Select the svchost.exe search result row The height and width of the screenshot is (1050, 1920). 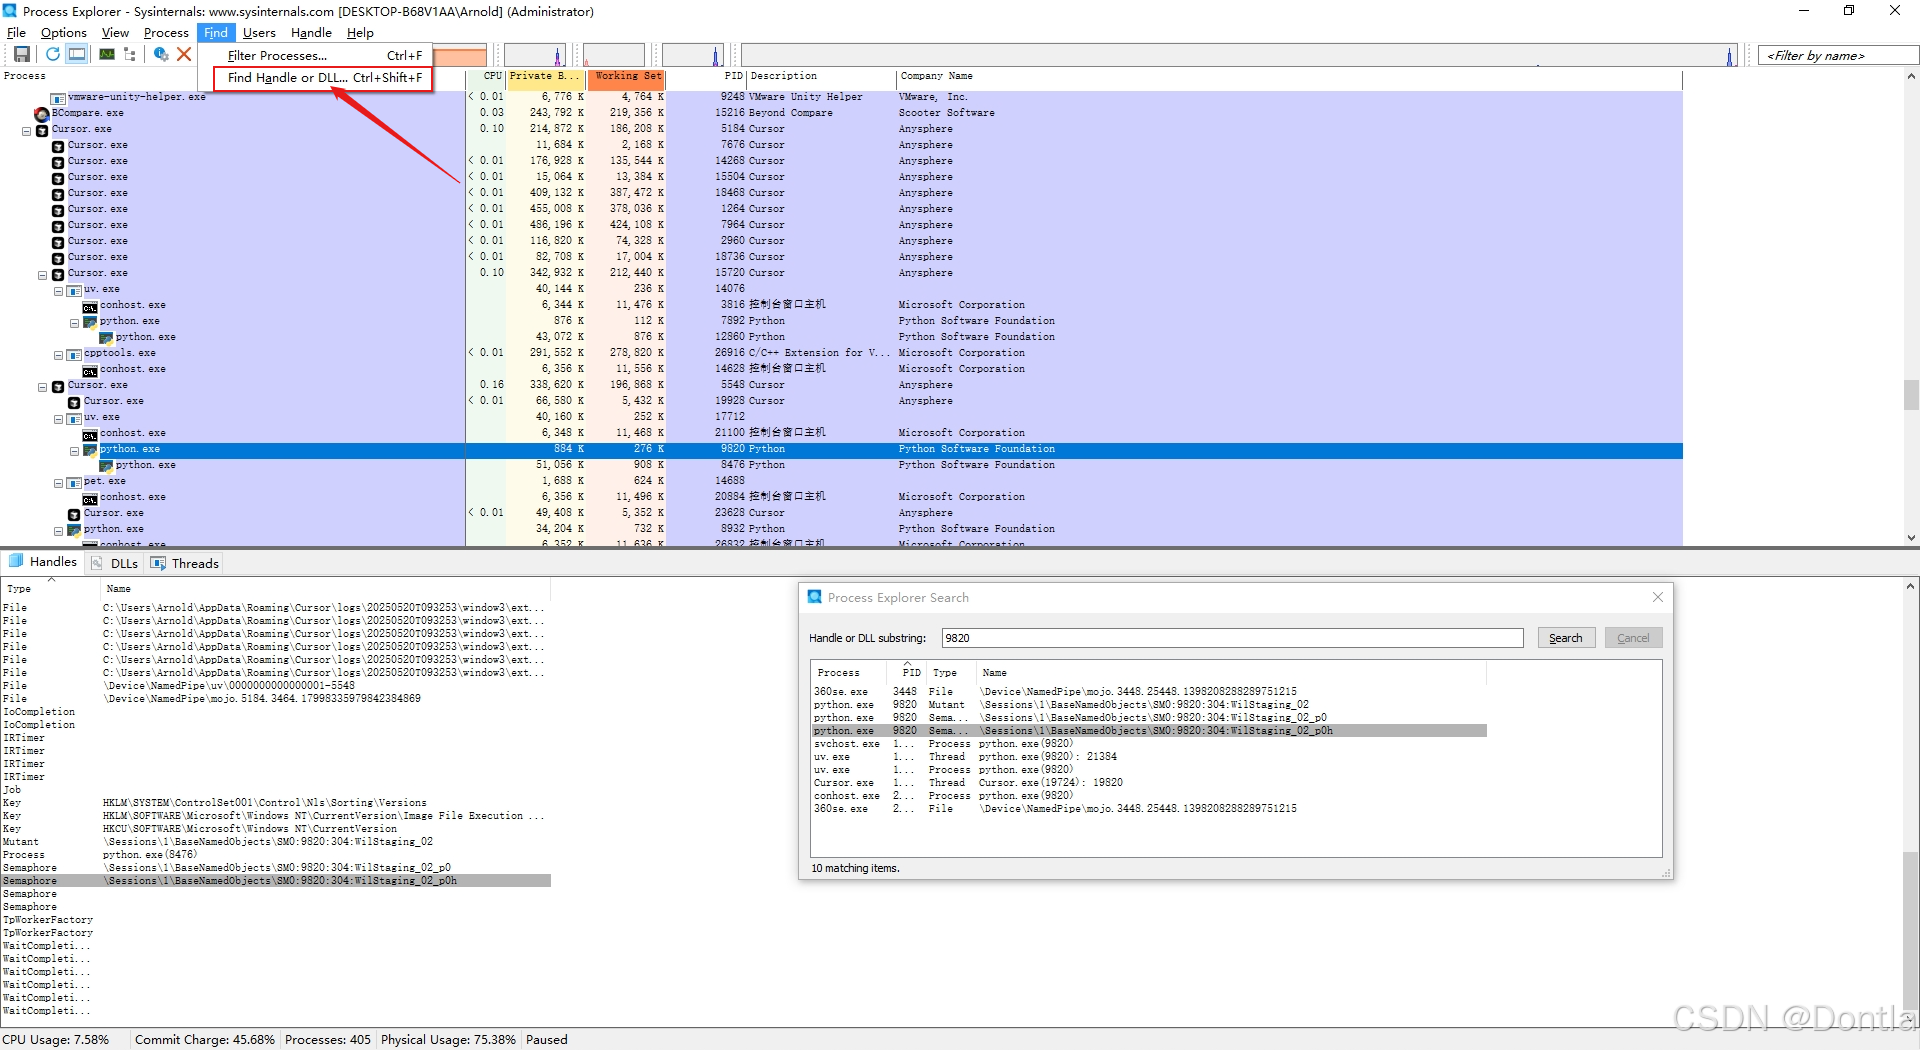[1149, 744]
